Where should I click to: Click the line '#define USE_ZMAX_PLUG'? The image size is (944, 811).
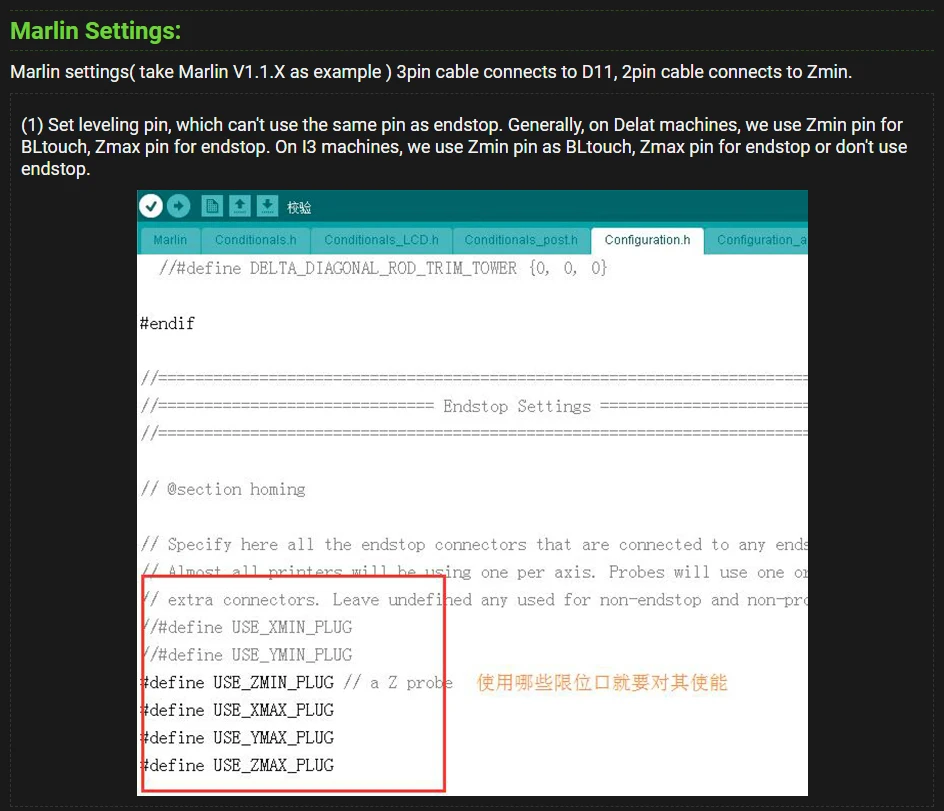coord(237,766)
